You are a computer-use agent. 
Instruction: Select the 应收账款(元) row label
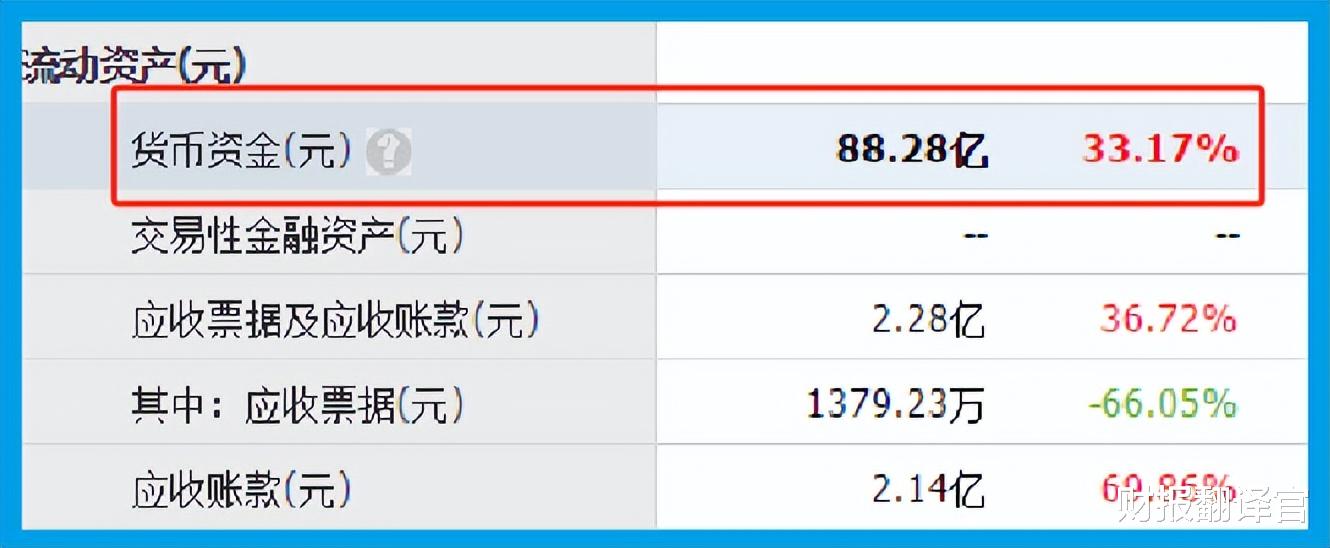point(241,490)
